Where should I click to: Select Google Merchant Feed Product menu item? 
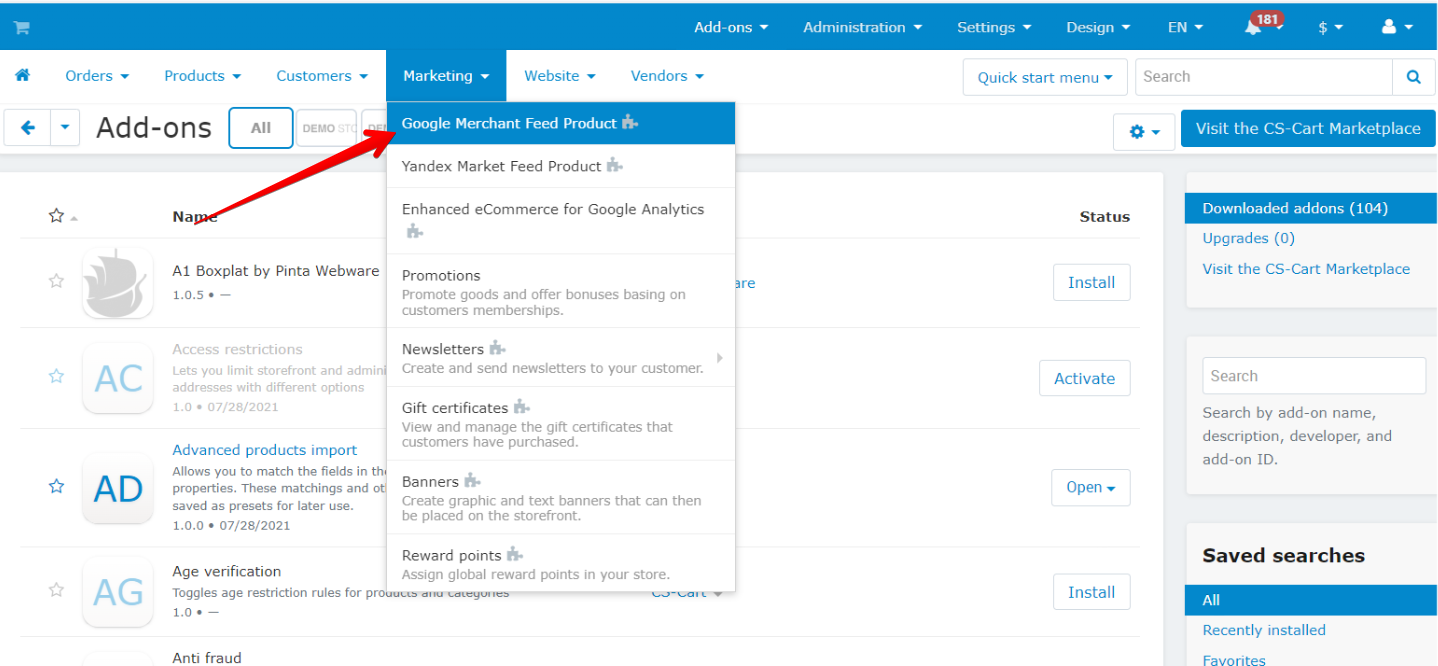pyautogui.click(x=561, y=123)
